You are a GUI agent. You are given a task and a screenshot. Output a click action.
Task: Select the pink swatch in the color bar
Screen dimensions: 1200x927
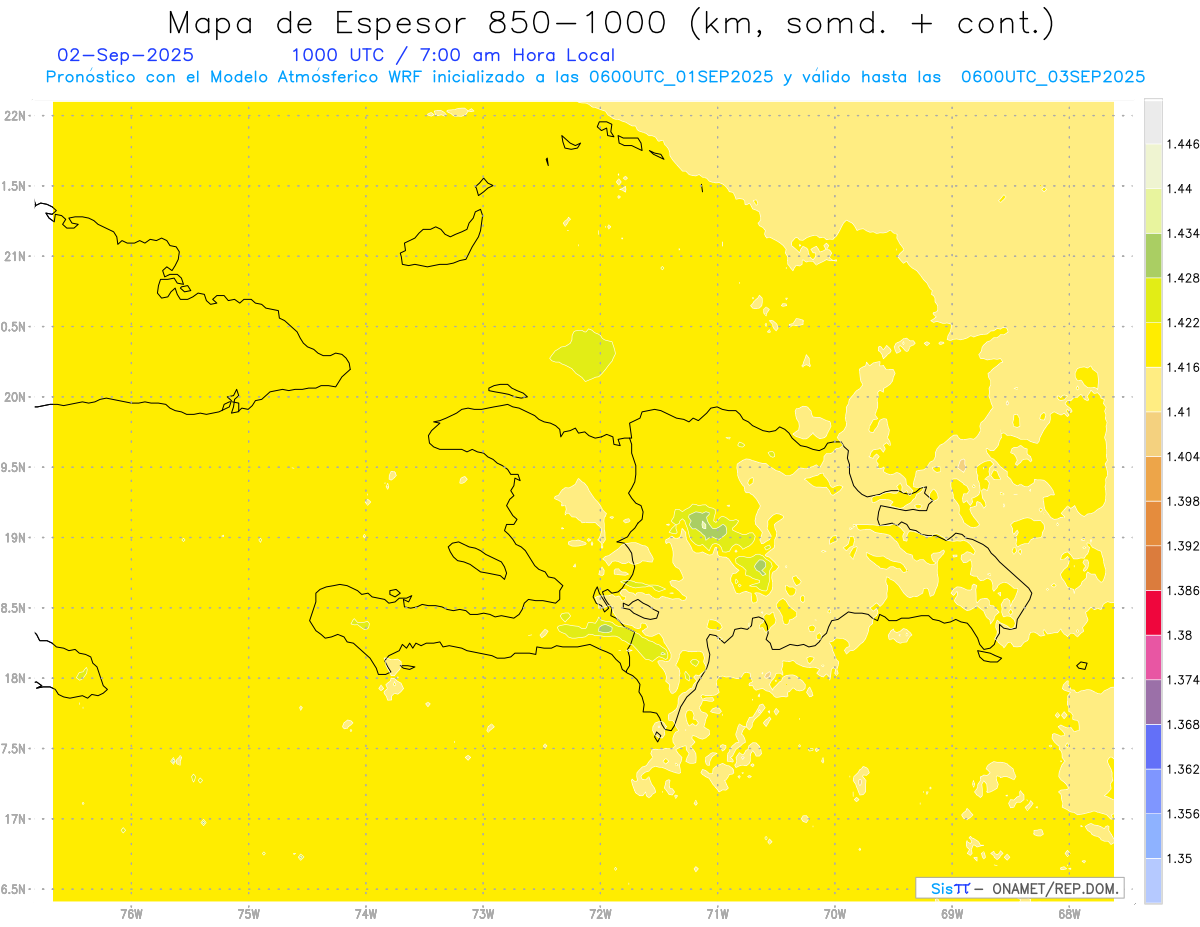[1153, 657]
